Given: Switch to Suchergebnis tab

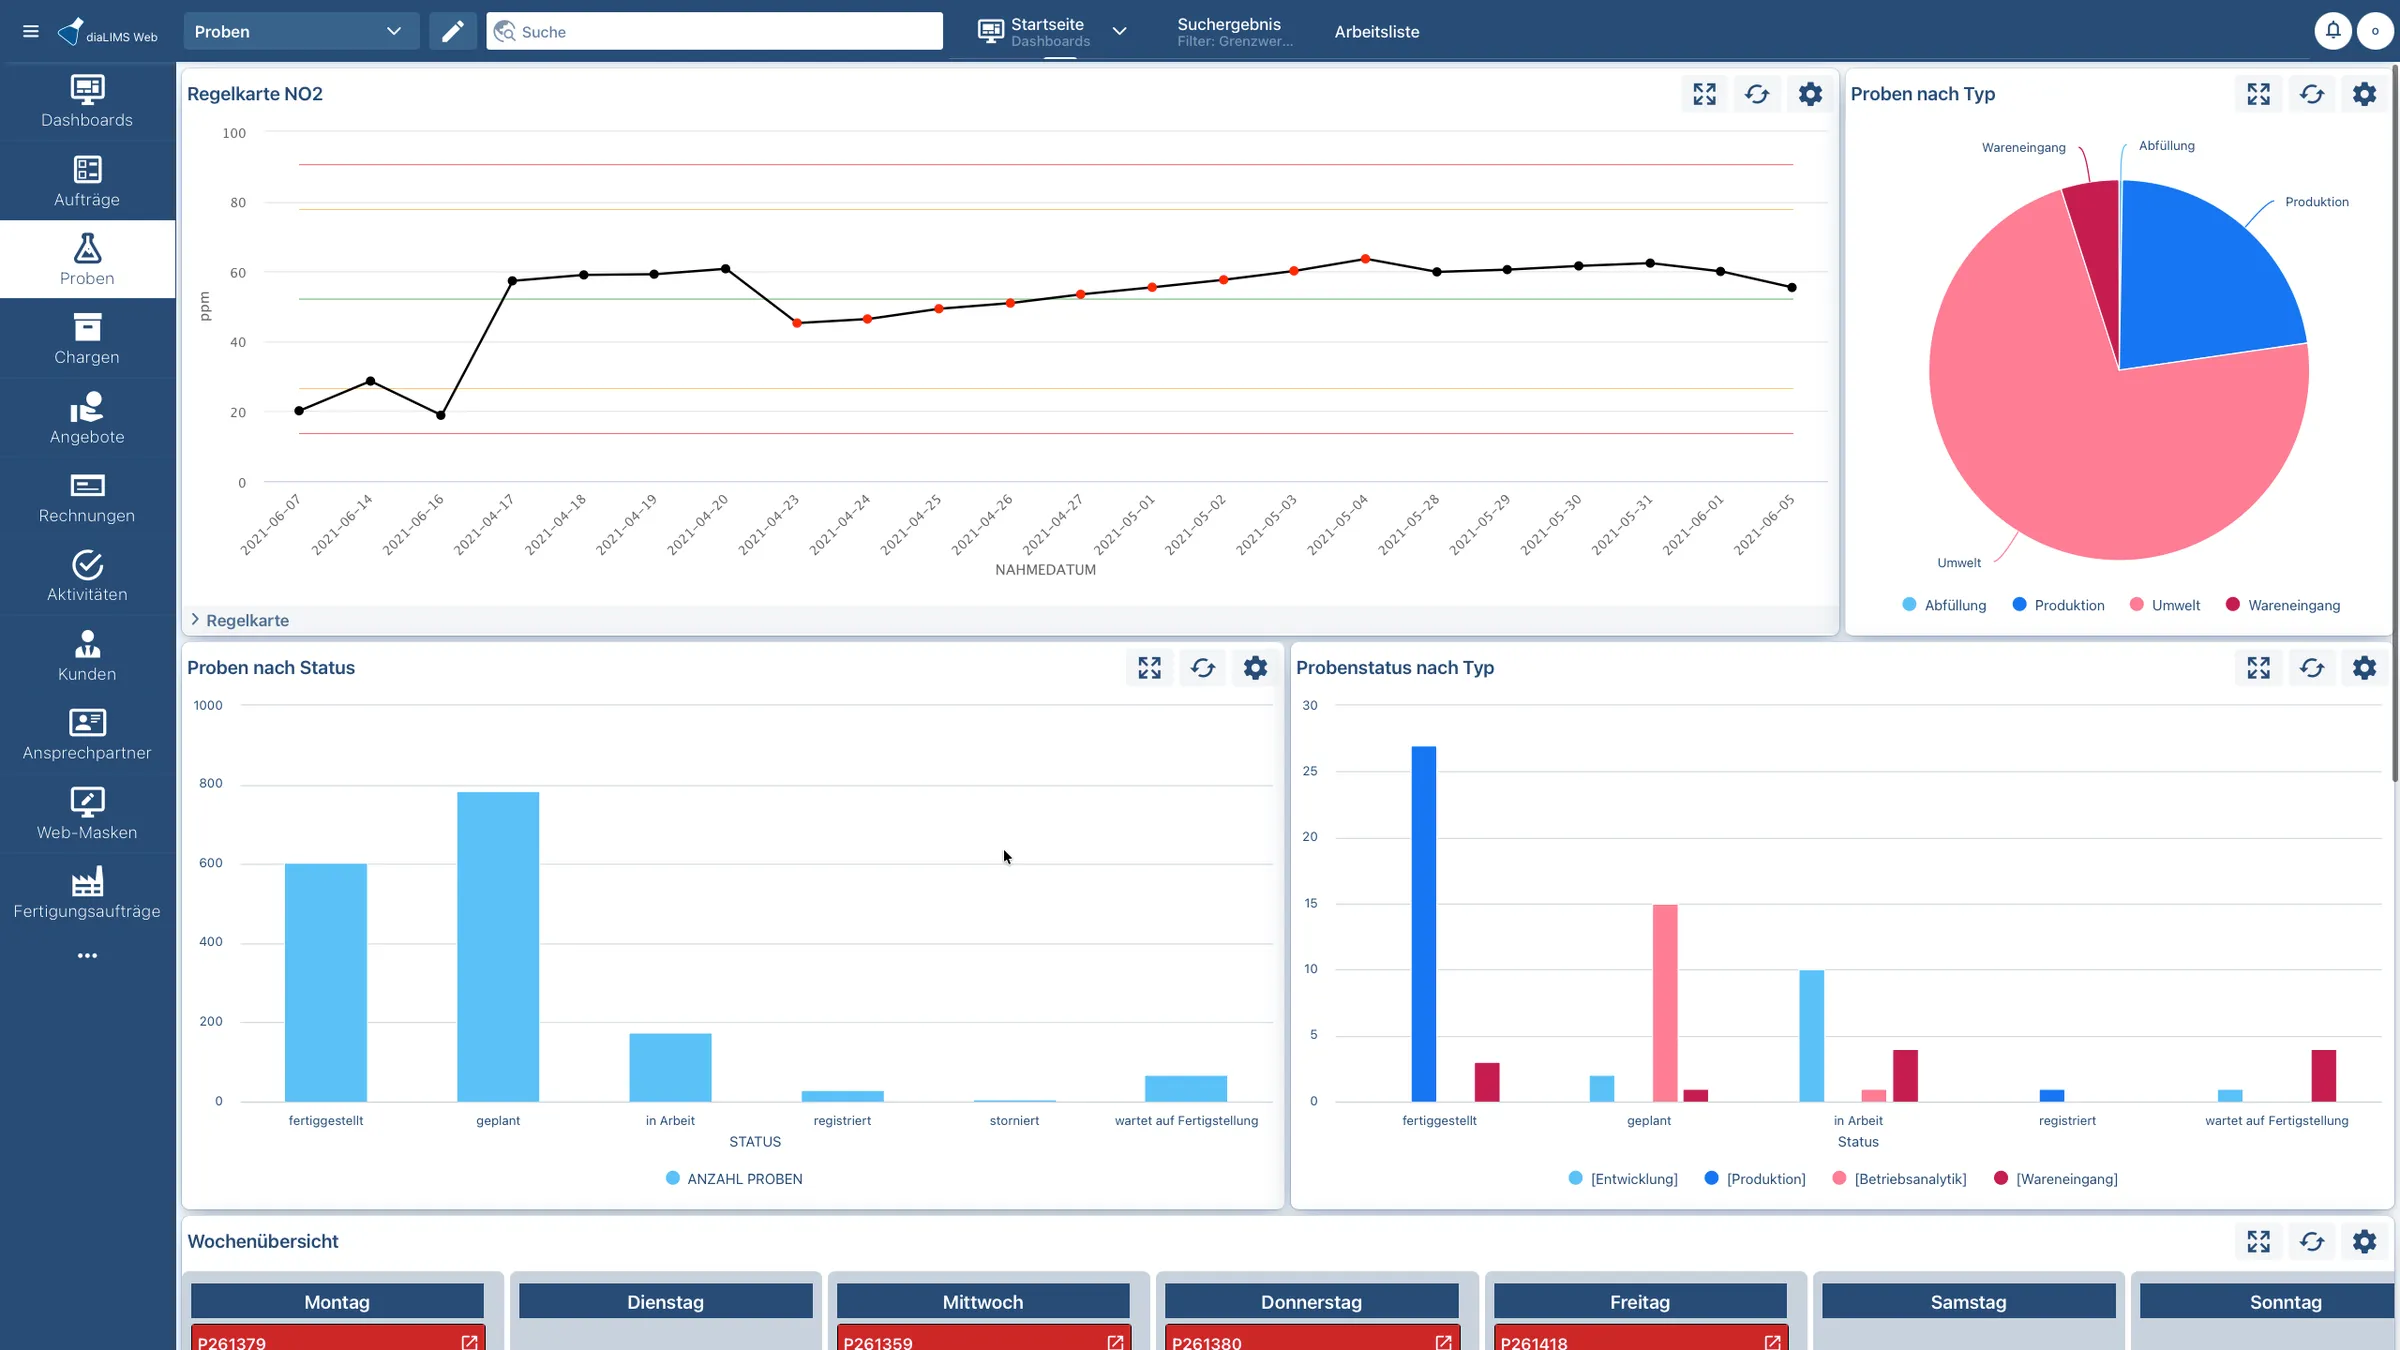Looking at the screenshot, I should pos(1235,31).
